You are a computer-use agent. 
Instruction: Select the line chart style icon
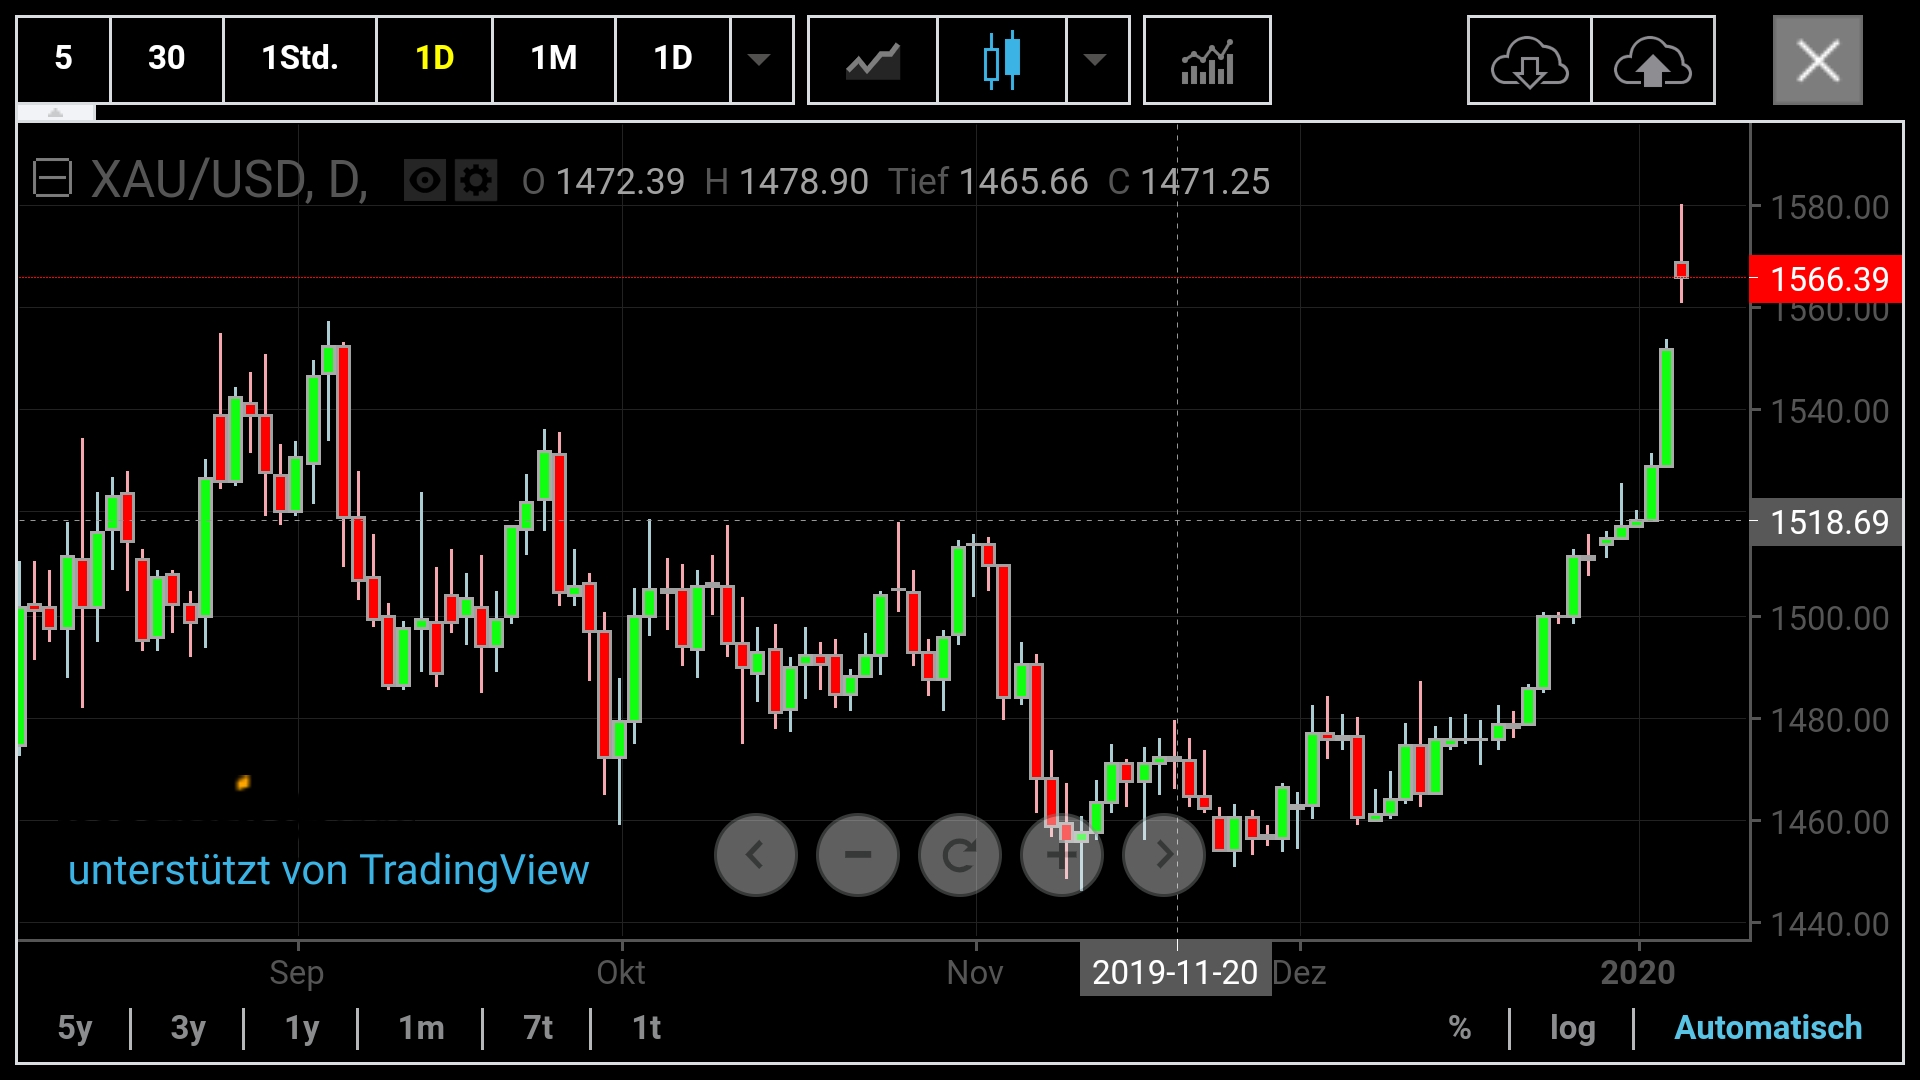pyautogui.click(x=872, y=60)
